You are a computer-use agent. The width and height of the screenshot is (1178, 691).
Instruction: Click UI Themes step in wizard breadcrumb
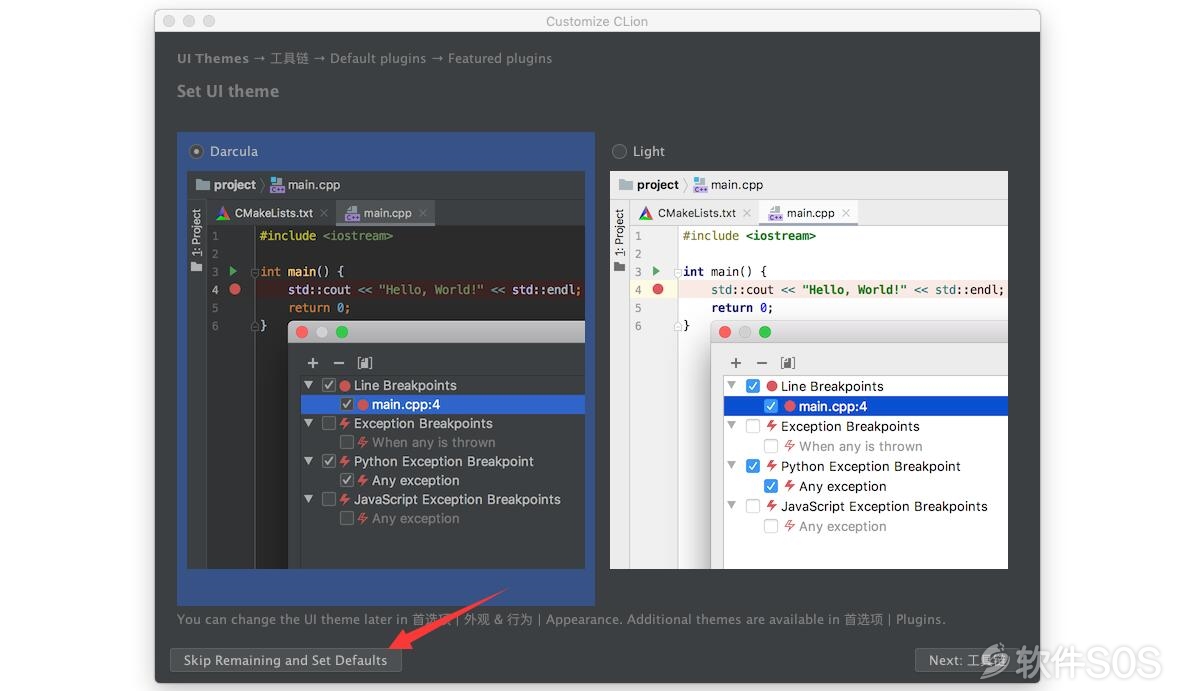tap(213, 59)
